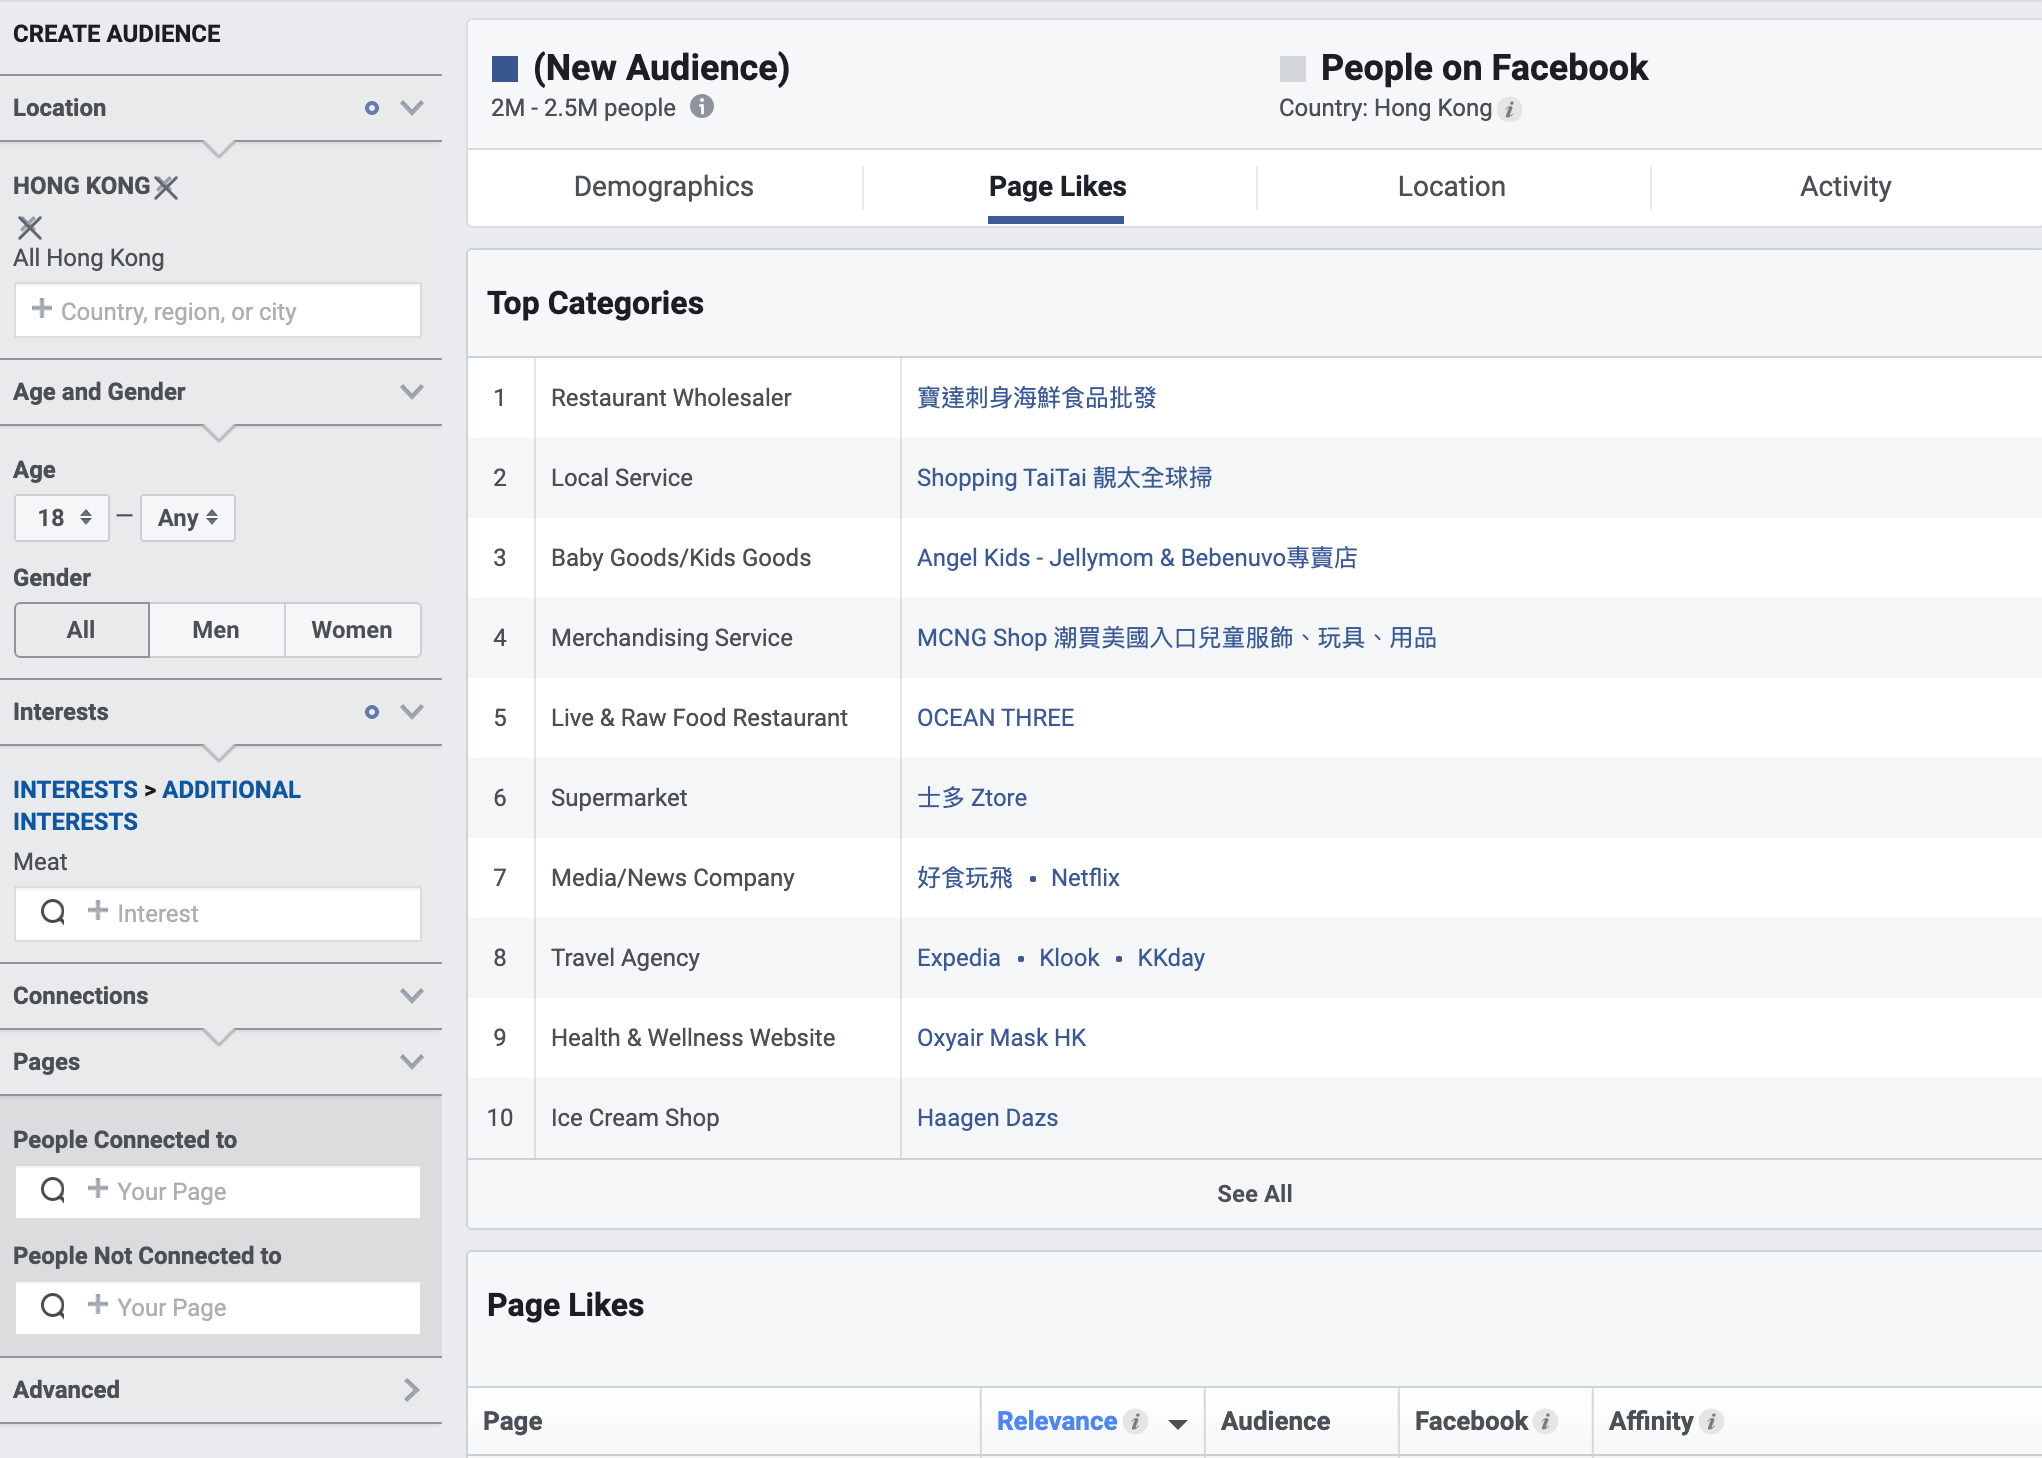Open the 寶達刺身海鮮食品批發 page link
Viewport: 2042px width, 1458px height.
[1036, 398]
